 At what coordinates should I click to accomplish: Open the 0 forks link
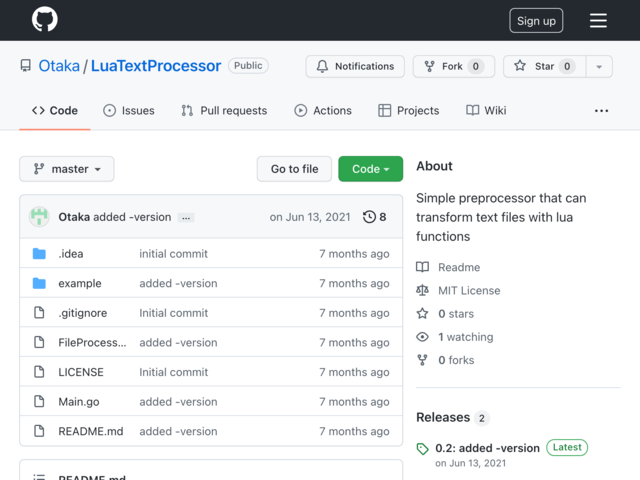click(456, 360)
